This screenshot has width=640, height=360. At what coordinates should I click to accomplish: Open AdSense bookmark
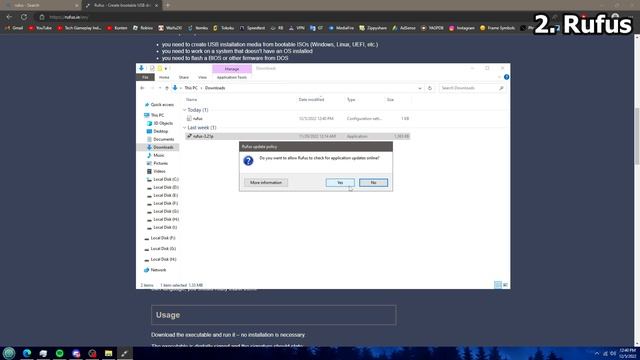pyautogui.click(x=404, y=28)
